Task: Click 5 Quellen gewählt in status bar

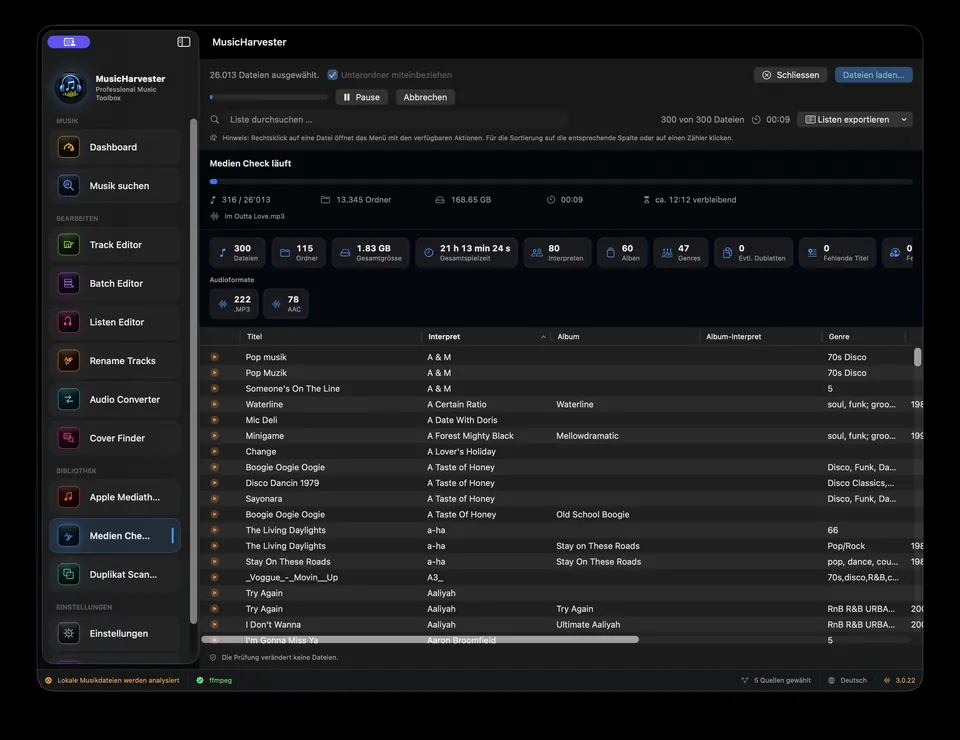Action: [776, 680]
